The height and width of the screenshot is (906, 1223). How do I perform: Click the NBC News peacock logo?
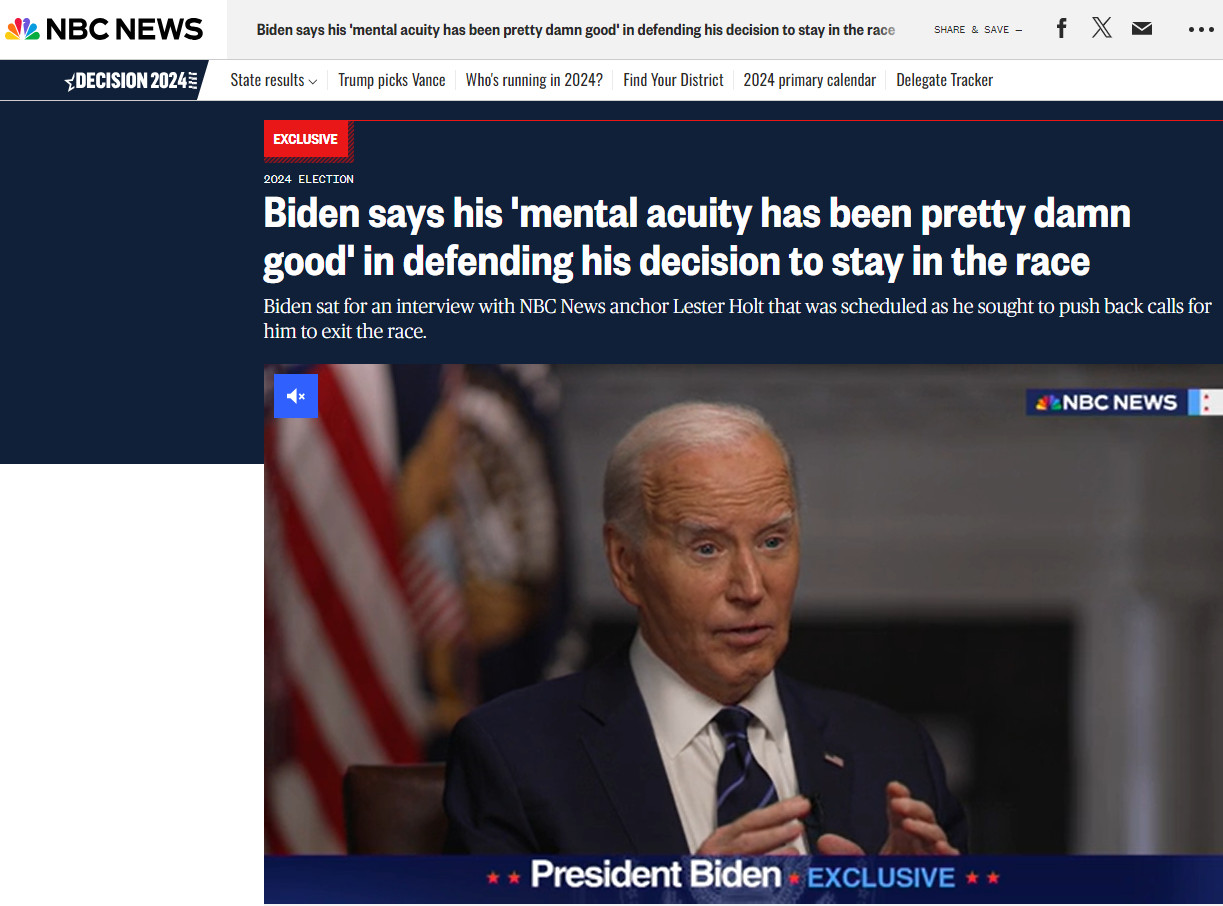pyautogui.click(x=104, y=29)
